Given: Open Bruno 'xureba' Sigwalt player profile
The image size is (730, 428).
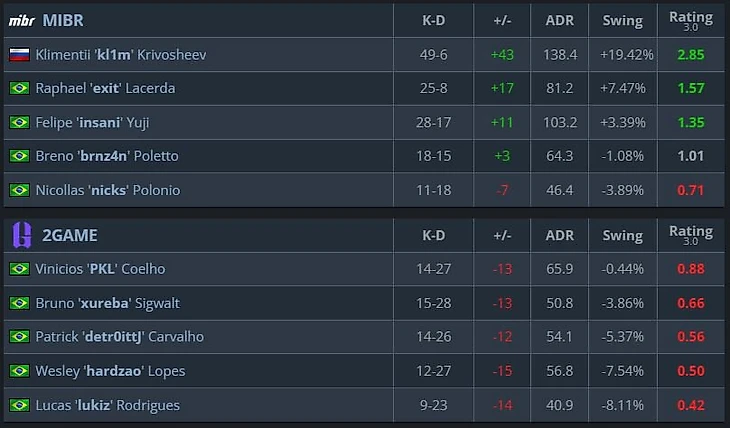Looking at the screenshot, I should point(108,303).
